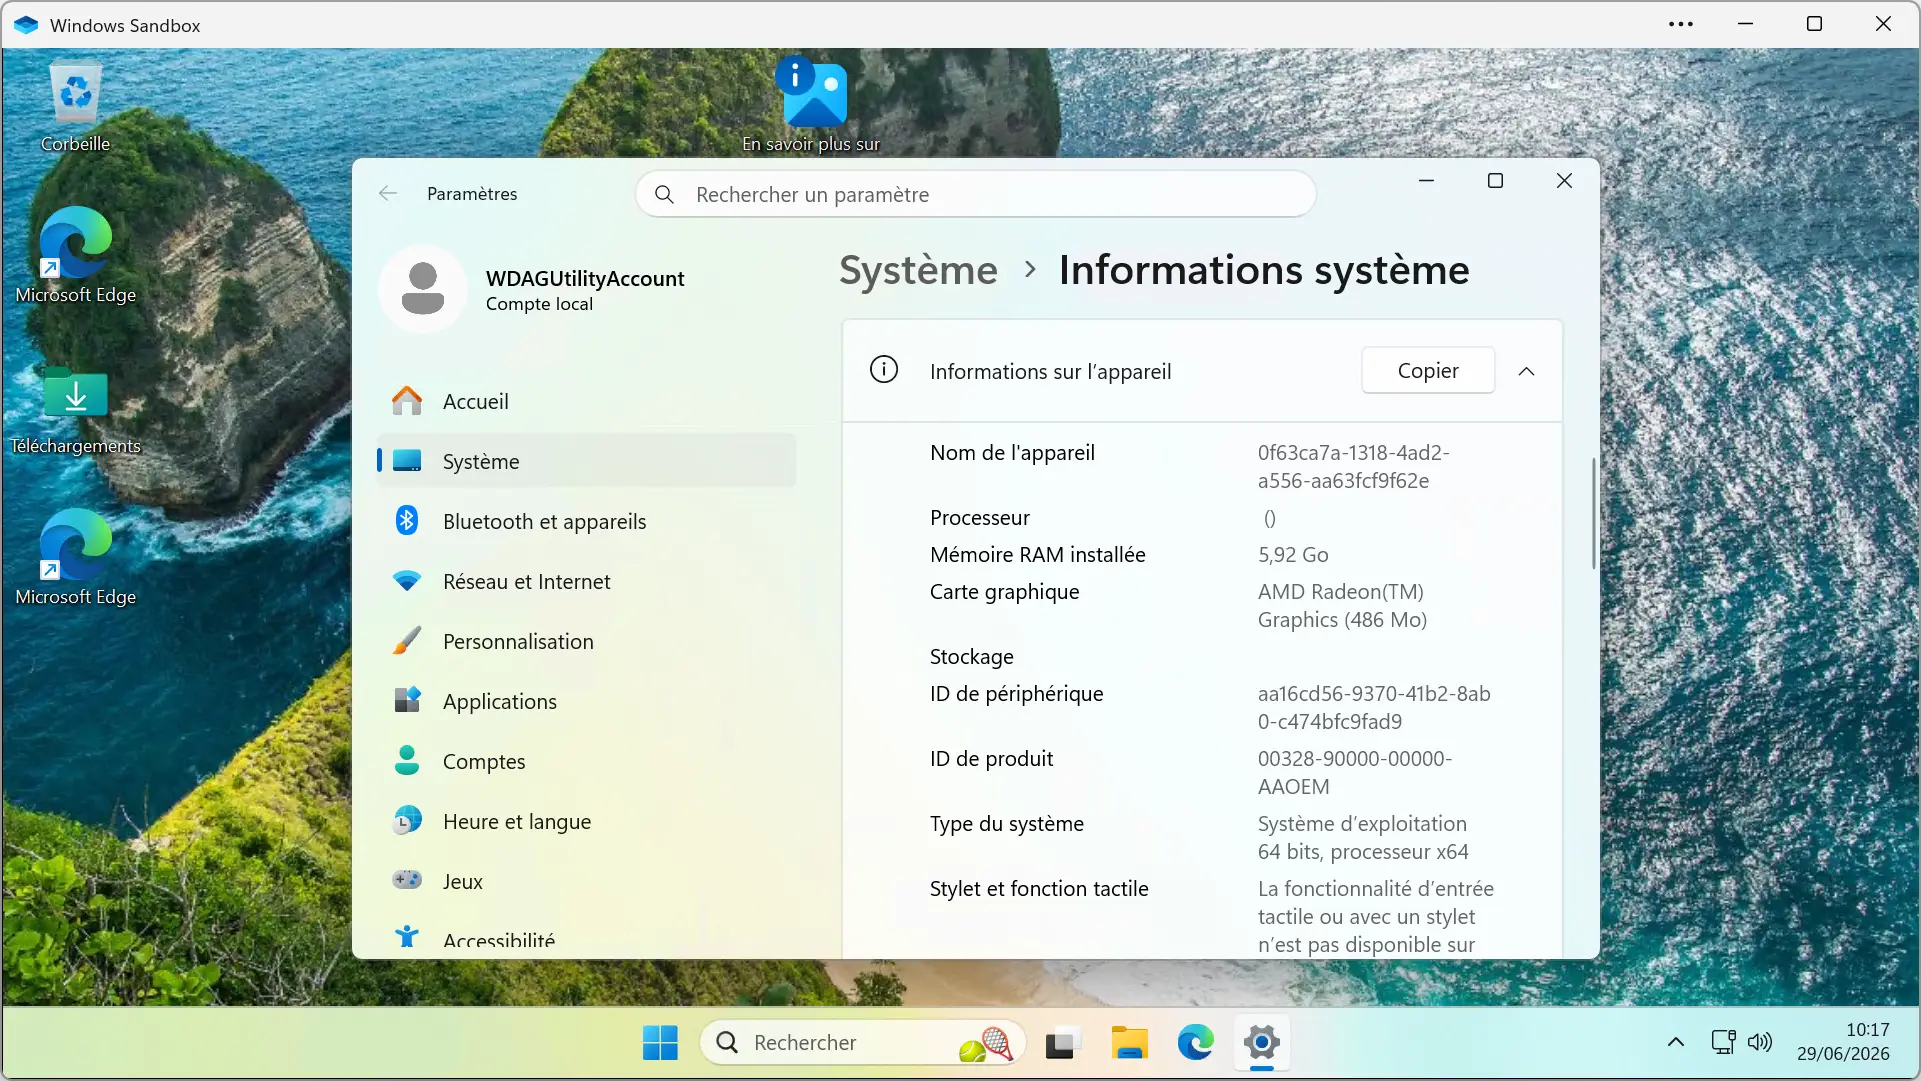Click the WDAGUtilityAccount avatar picture
1921x1081 pixels.
click(423, 289)
